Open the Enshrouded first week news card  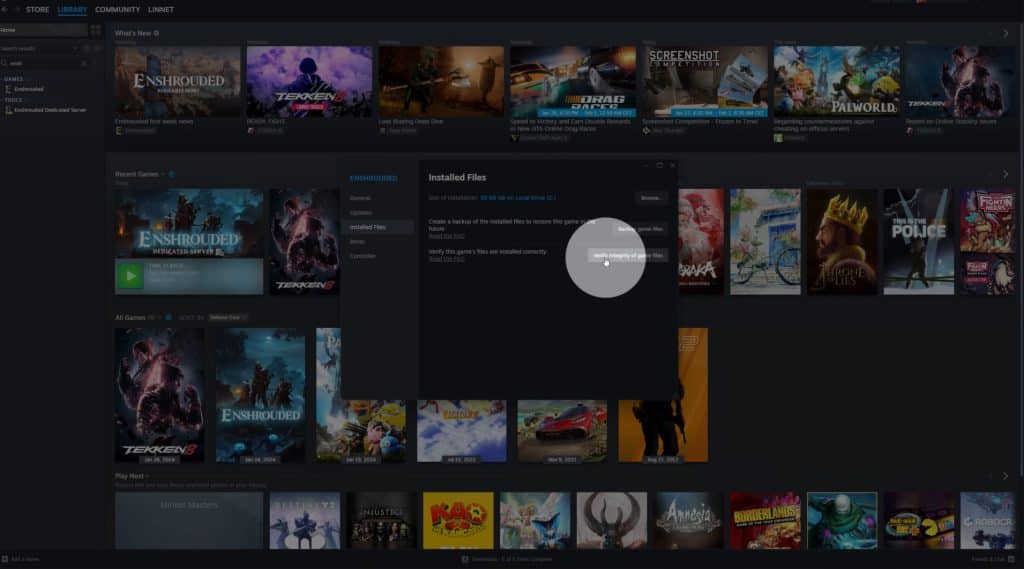click(178, 82)
